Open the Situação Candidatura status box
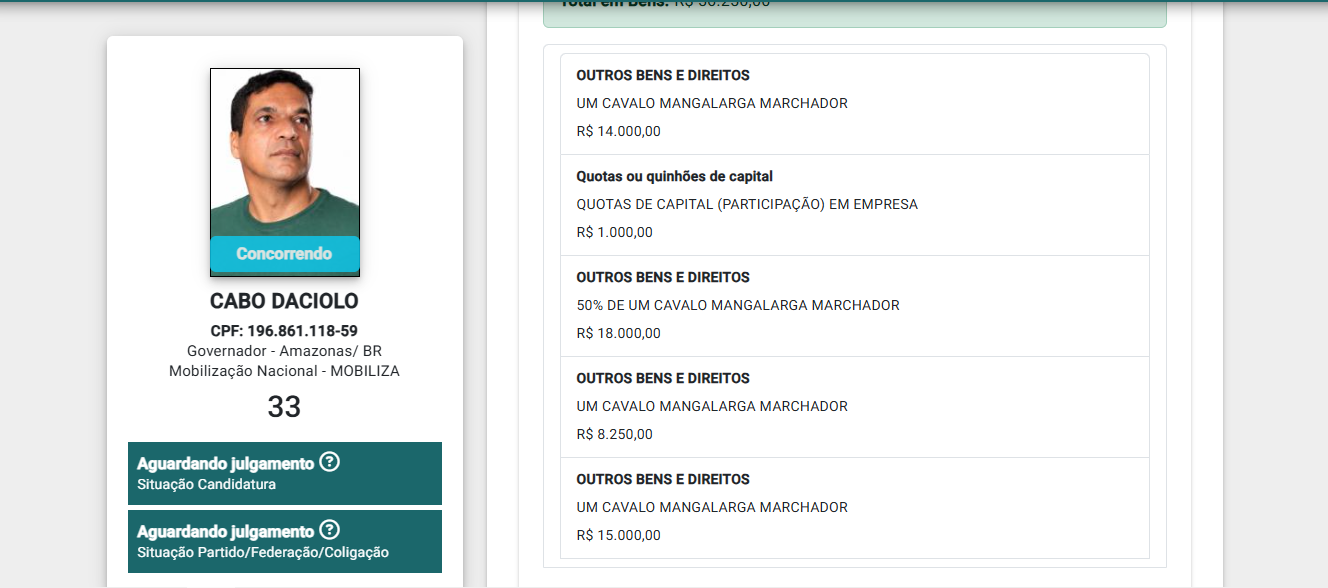 coord(285,473)
